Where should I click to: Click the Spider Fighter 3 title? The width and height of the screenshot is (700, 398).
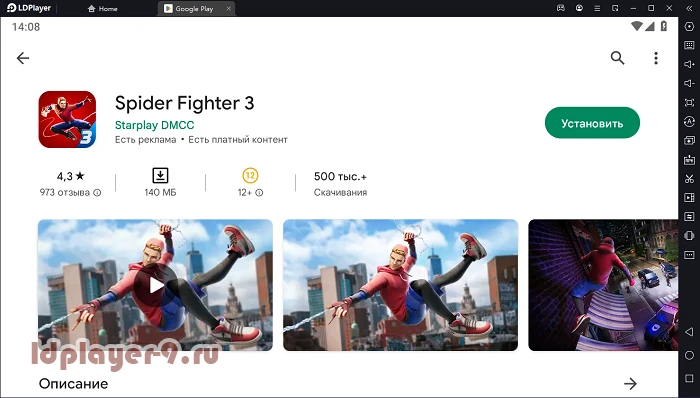[x=185, y=104]
